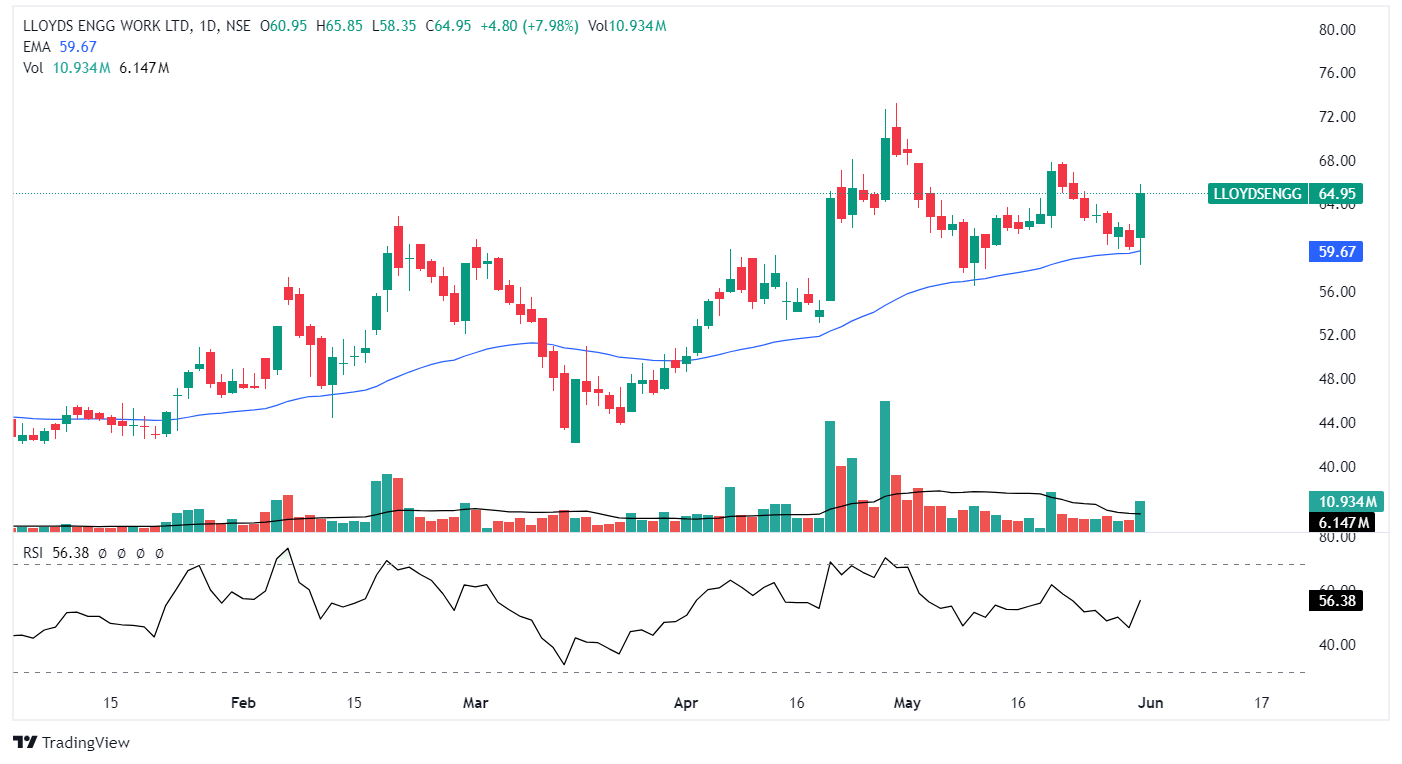This screenshot has width=1402, height=764.
Task: Click the 44.00 level on the price scale
Action: point(1335,423)
